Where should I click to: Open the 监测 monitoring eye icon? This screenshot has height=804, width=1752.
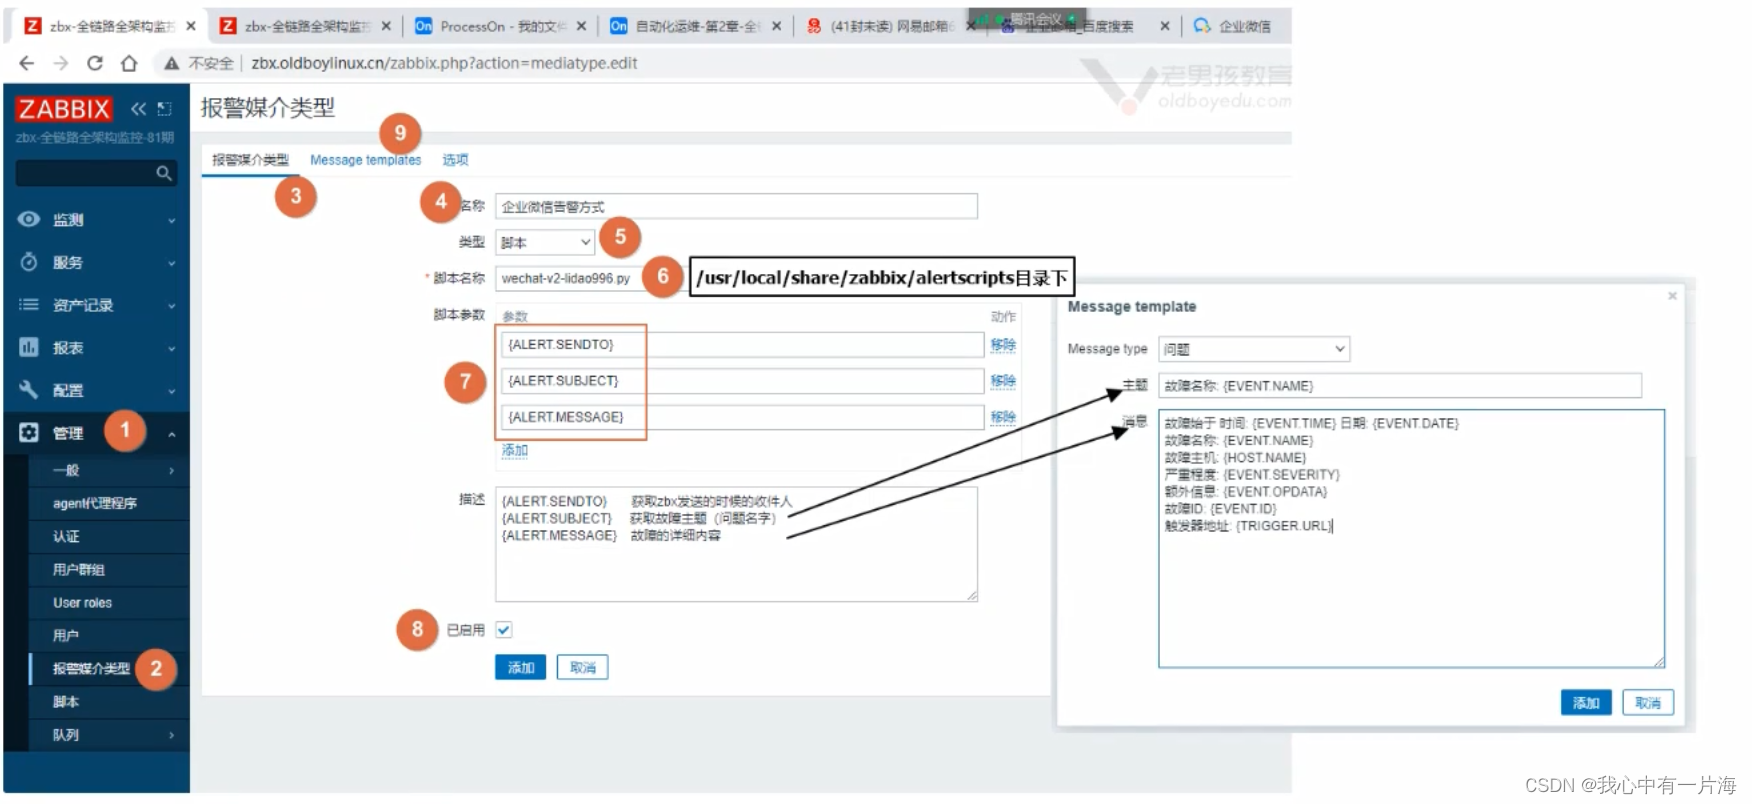[29, 219]
